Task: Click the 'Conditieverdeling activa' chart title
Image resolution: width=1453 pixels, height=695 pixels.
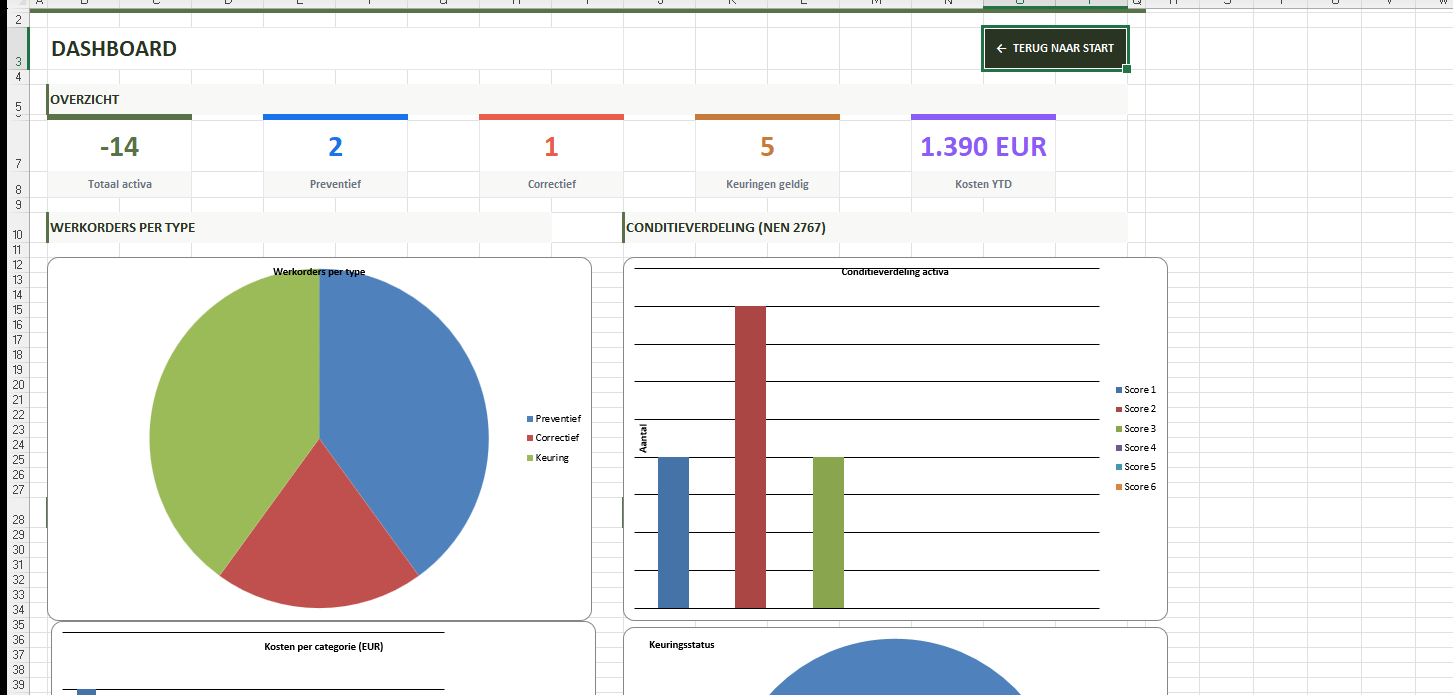Action: click(x=894, y=272)
